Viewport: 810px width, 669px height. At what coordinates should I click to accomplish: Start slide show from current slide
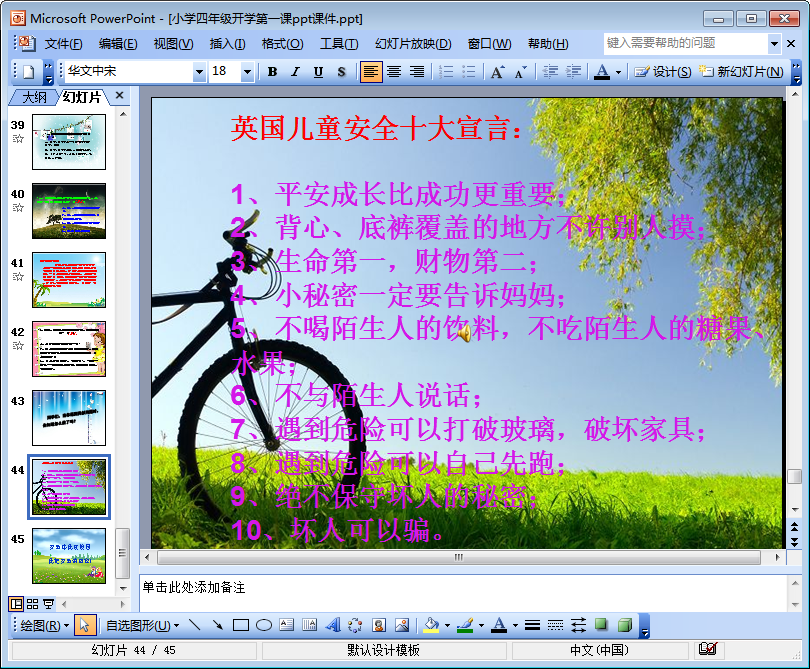49,604
